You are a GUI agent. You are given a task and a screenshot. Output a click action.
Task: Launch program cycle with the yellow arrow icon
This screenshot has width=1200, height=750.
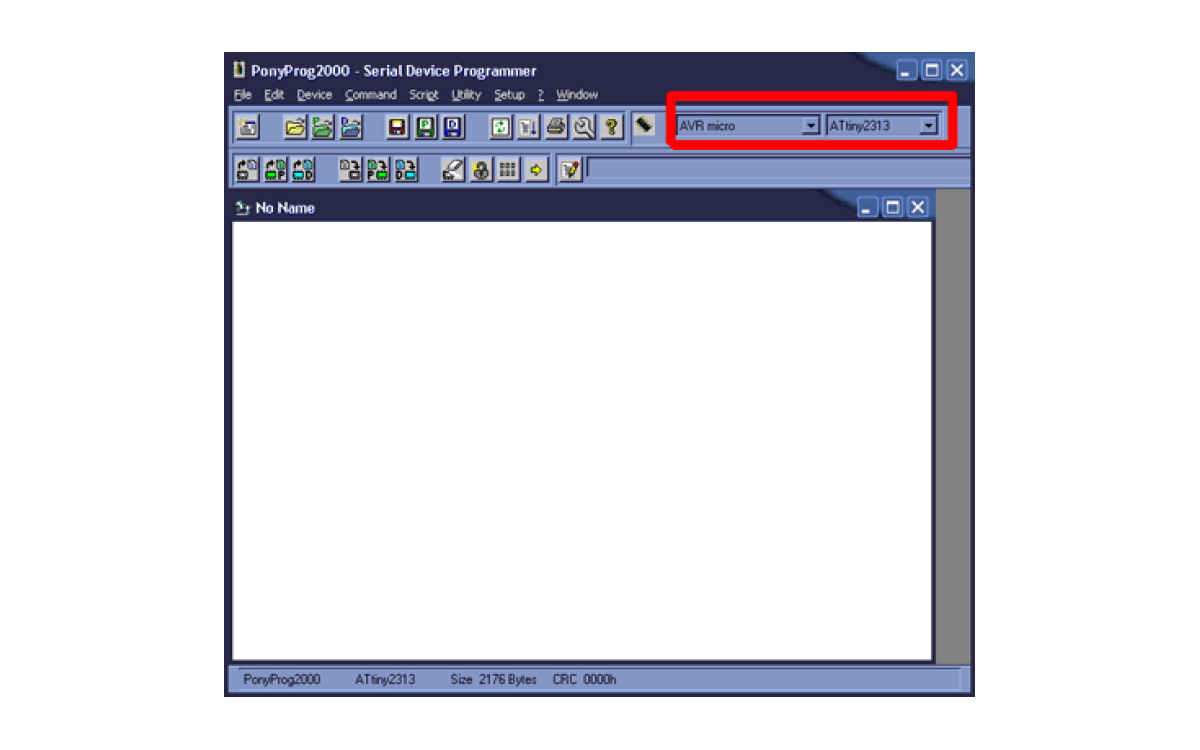pyautogui.click(x=536, y=170)
